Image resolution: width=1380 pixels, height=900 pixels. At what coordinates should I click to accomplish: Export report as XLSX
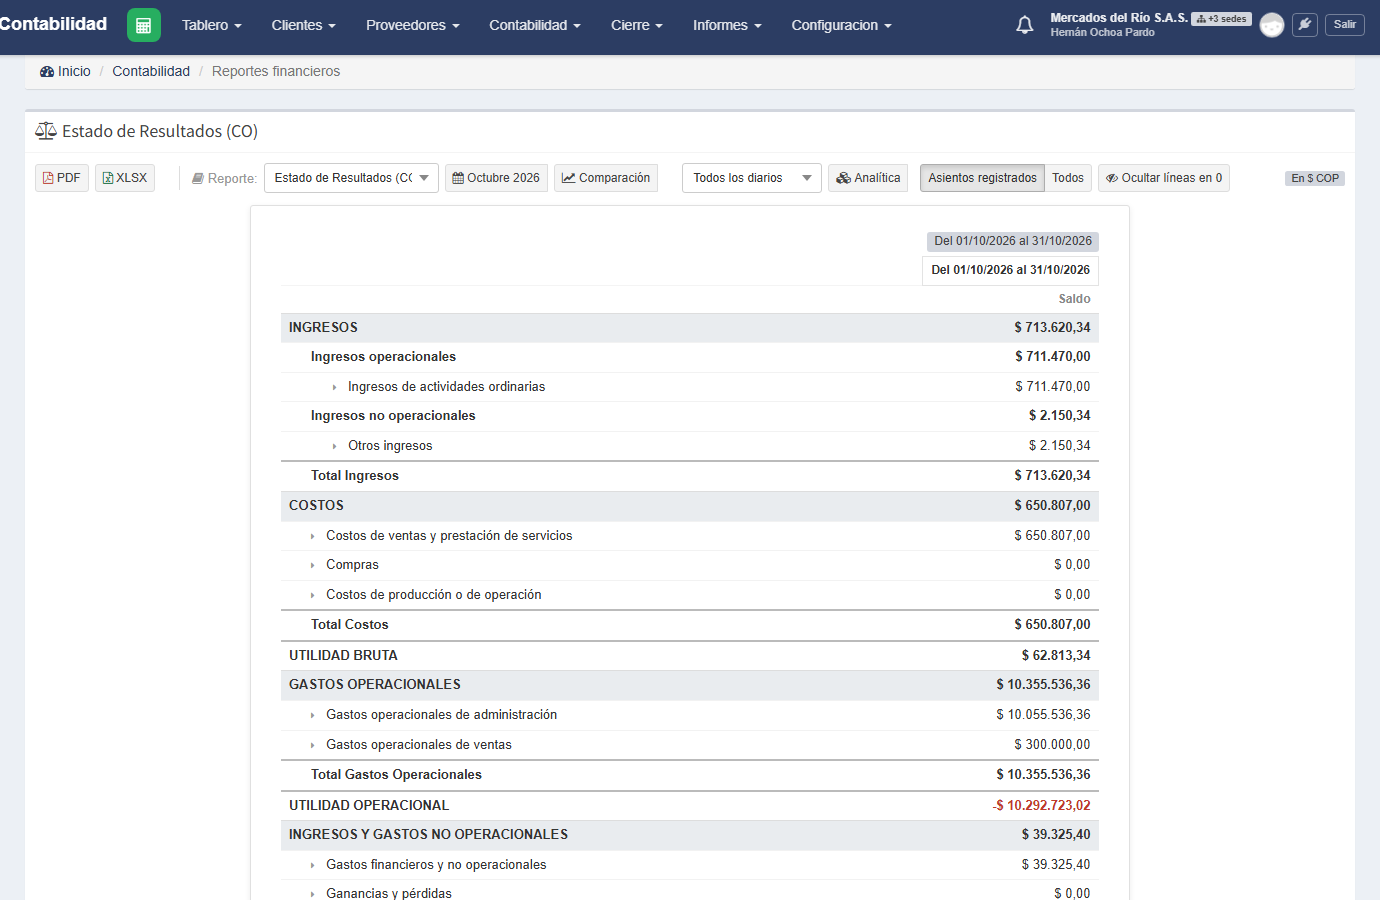[x=125, y=178]
